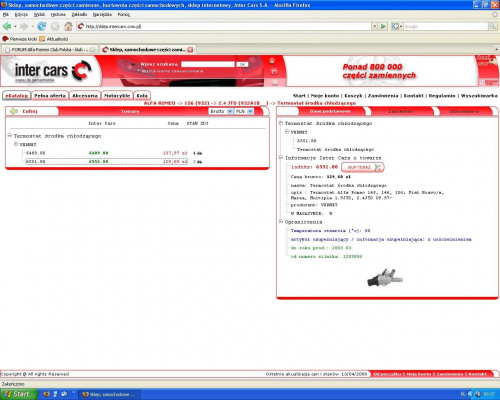This screenshot has height=400, width=500.
Task: Select product row 6551.88
Action: [x=107, y=162]
